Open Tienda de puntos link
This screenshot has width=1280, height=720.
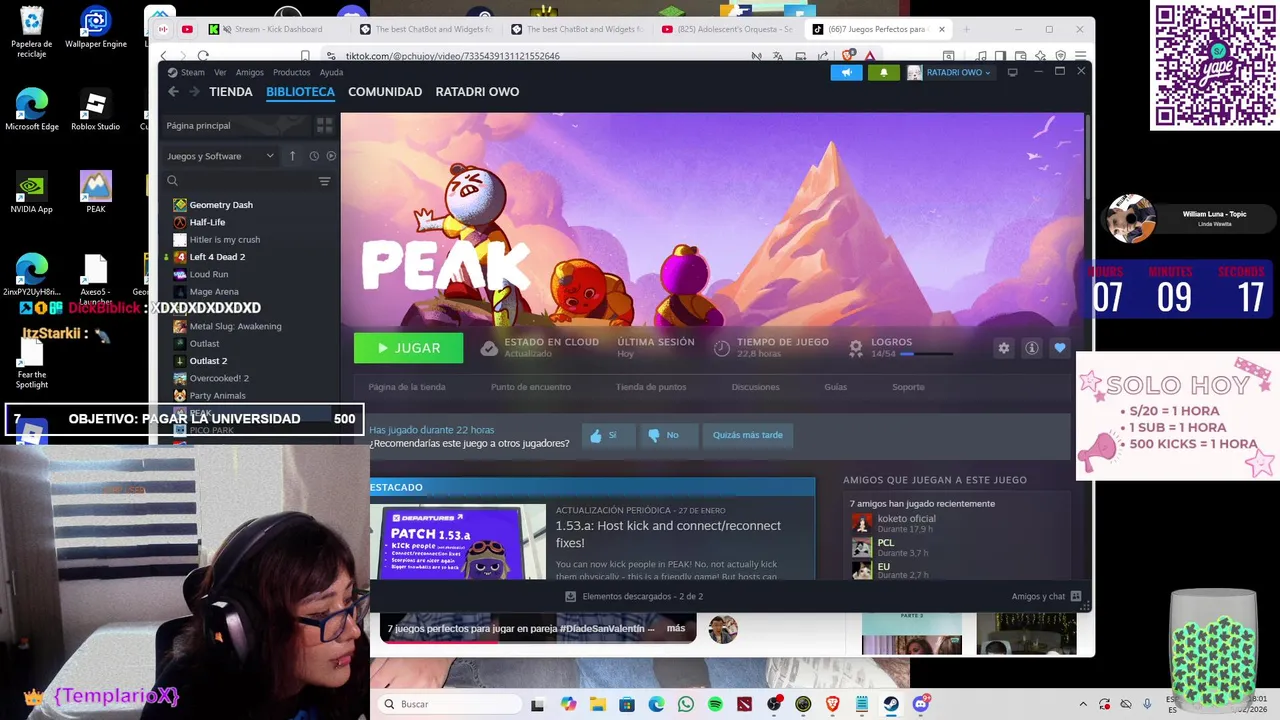pyautogui.click(x=651, y=387)
